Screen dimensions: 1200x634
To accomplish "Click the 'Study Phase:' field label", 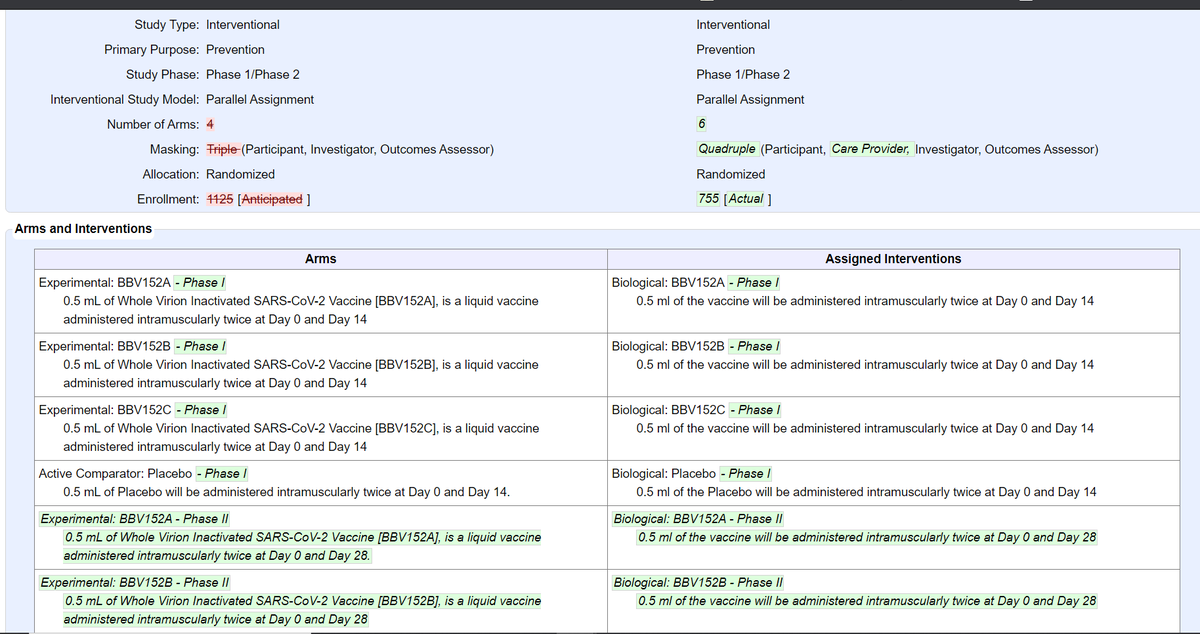I will coord(163,75).
